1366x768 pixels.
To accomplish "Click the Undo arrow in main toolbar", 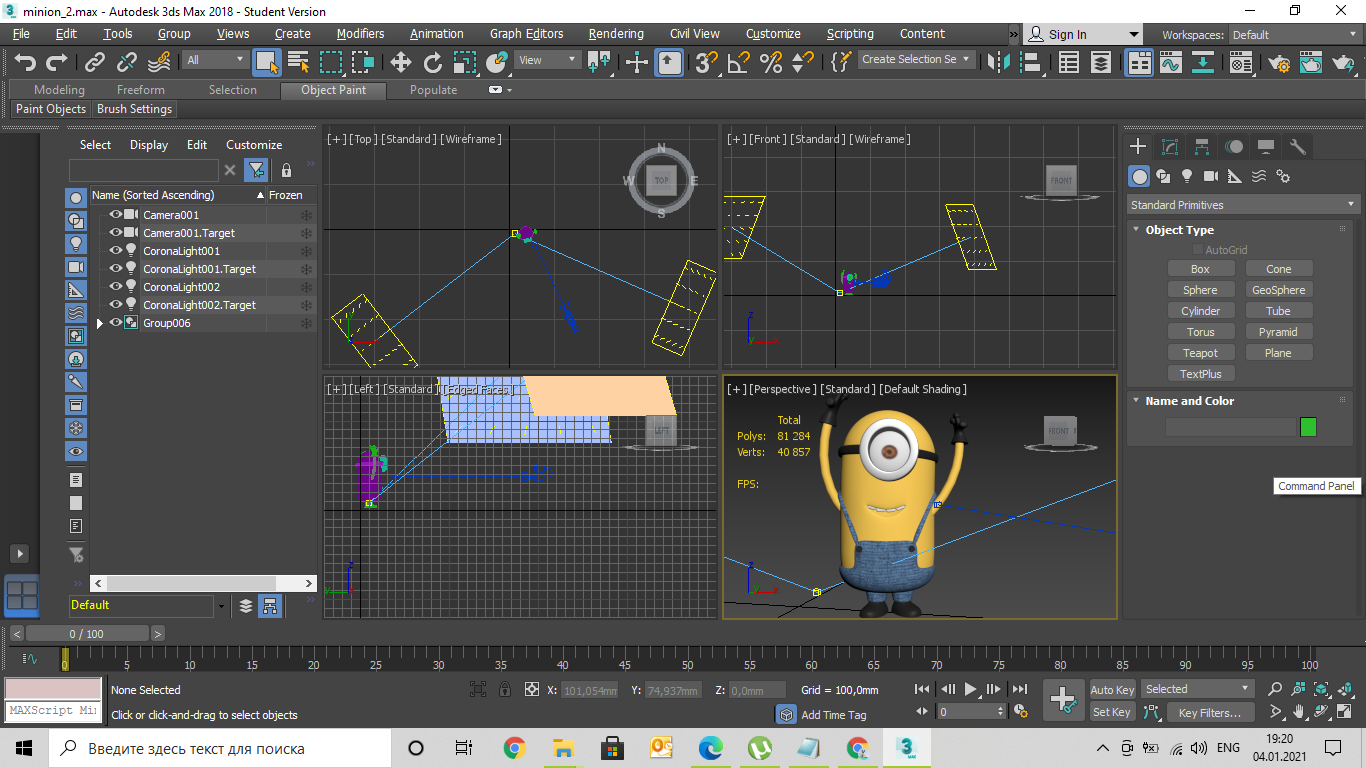I will pos(25,62).
